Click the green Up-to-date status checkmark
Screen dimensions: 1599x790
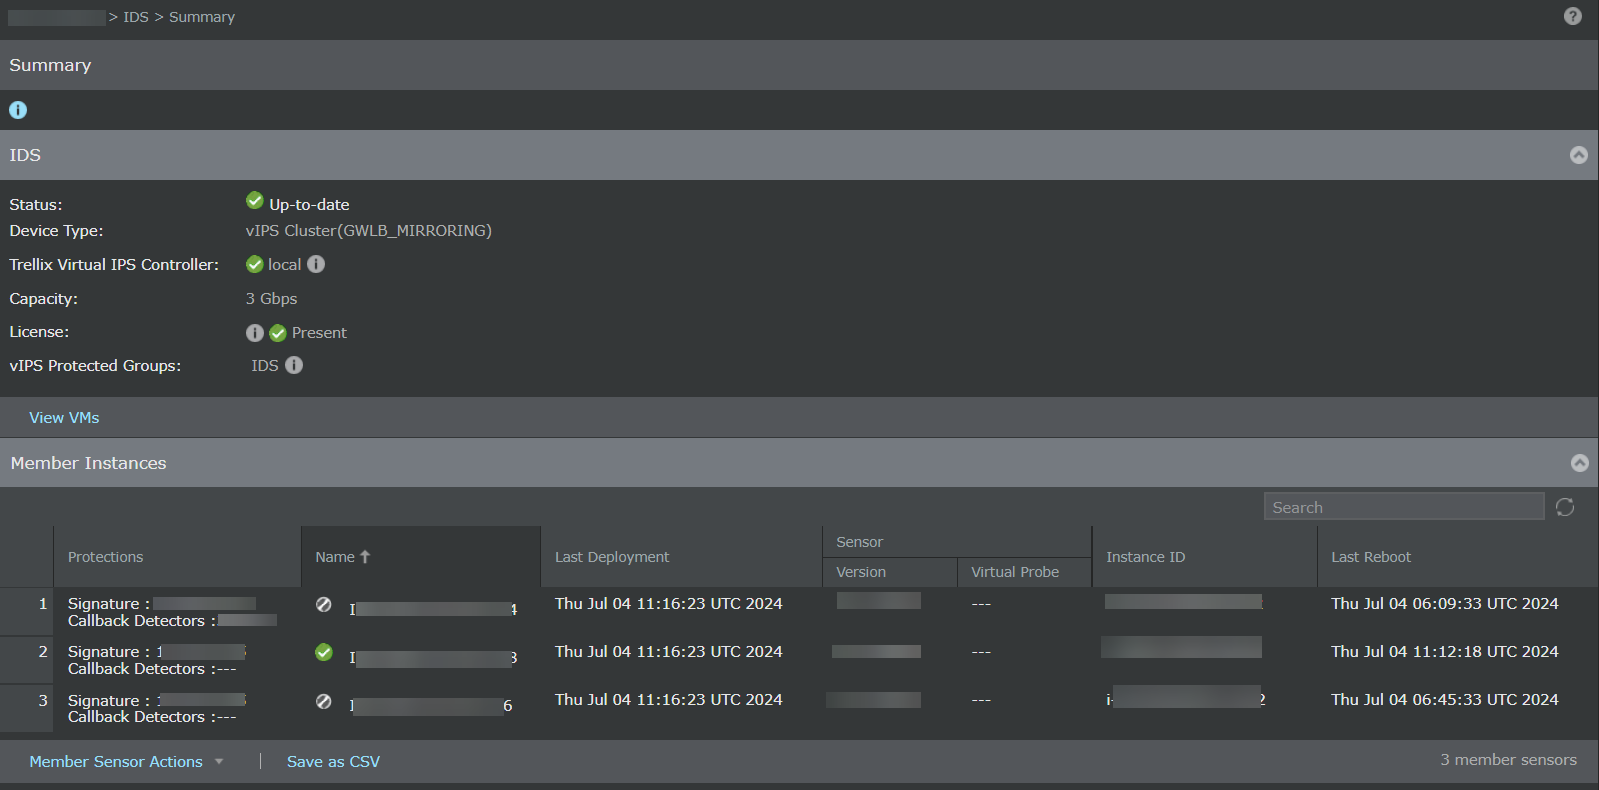click(255, 201)
